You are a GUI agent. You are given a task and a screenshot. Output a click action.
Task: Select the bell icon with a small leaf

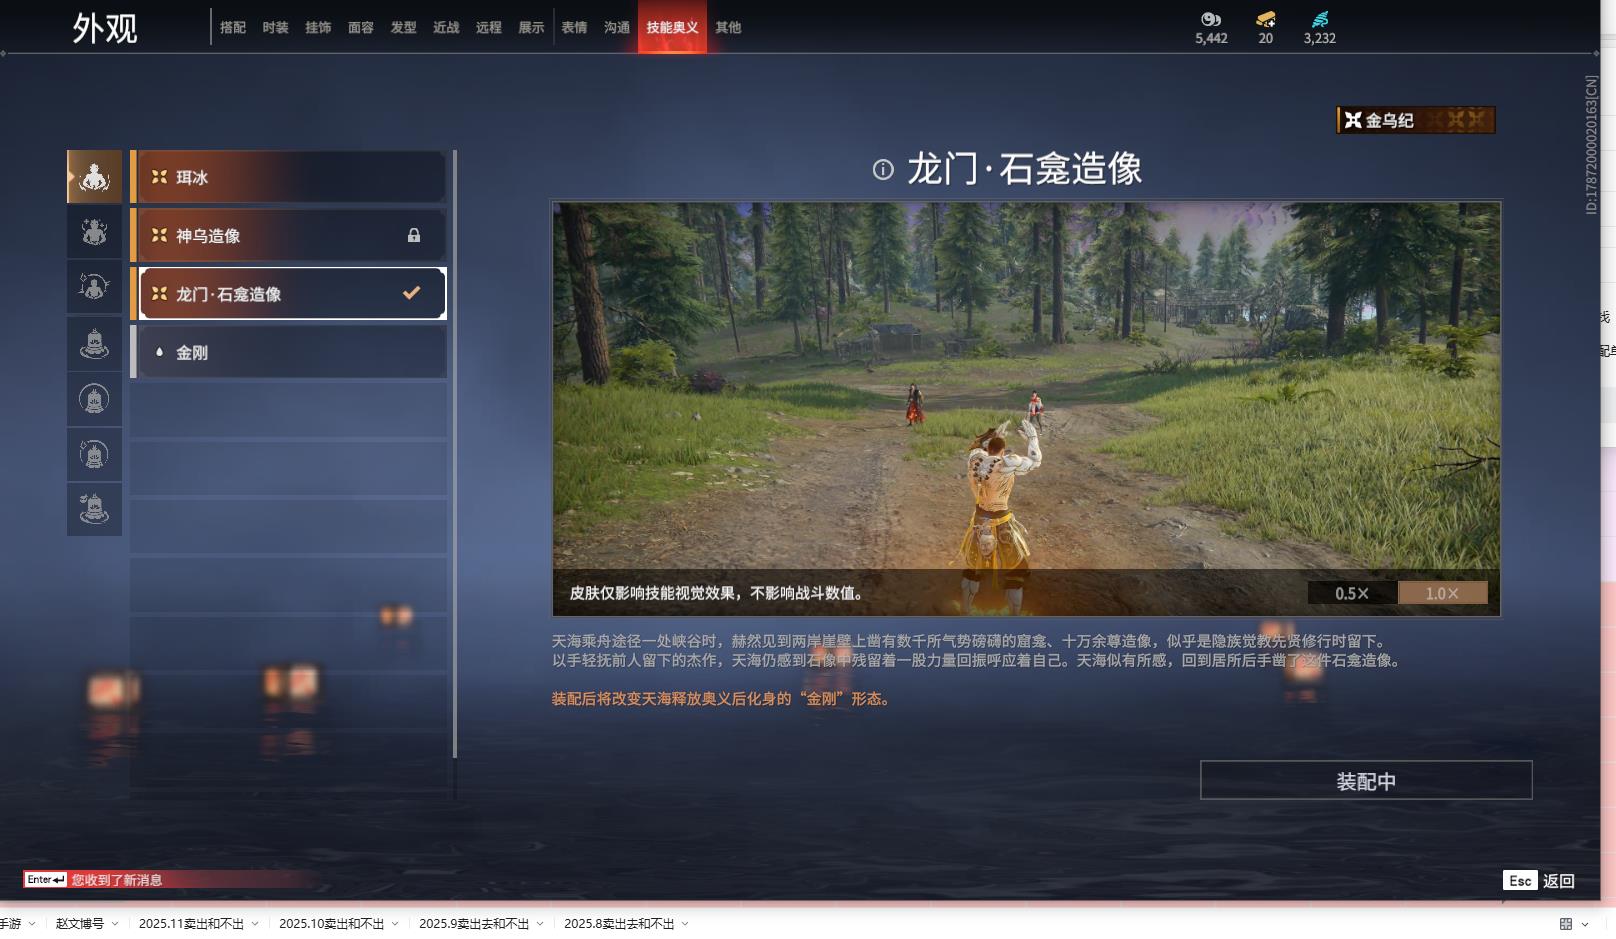pyautogui.click(x=94, y=510)
